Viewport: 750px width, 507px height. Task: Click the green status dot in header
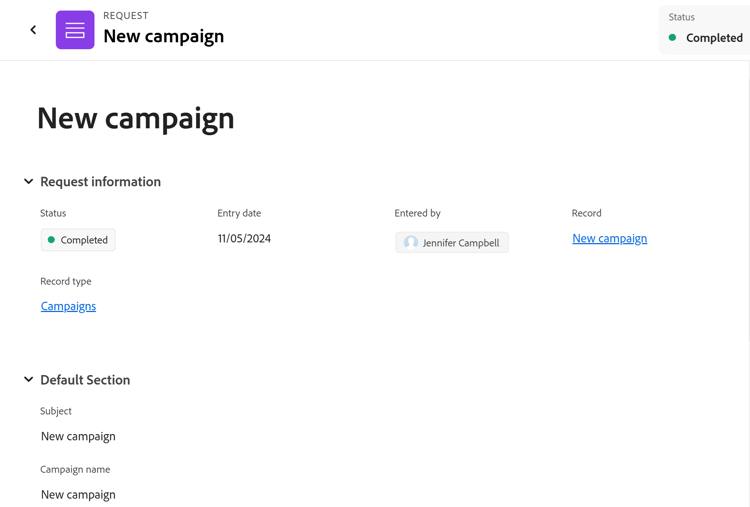pos(673,38)
